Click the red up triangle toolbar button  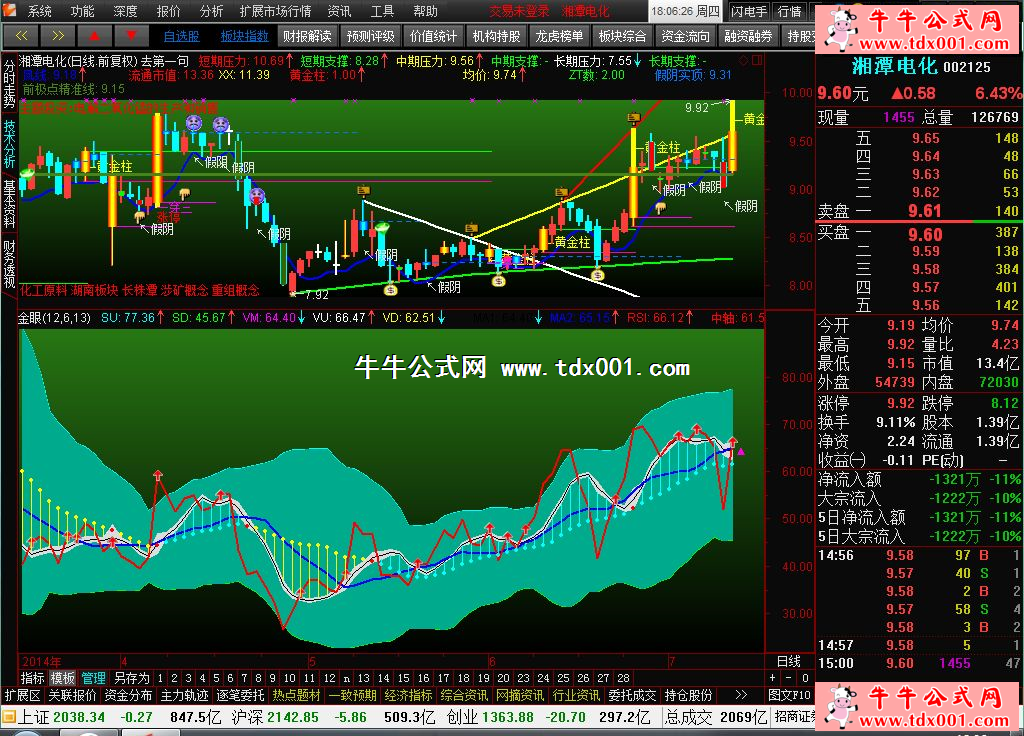click(x=94, y=35)
